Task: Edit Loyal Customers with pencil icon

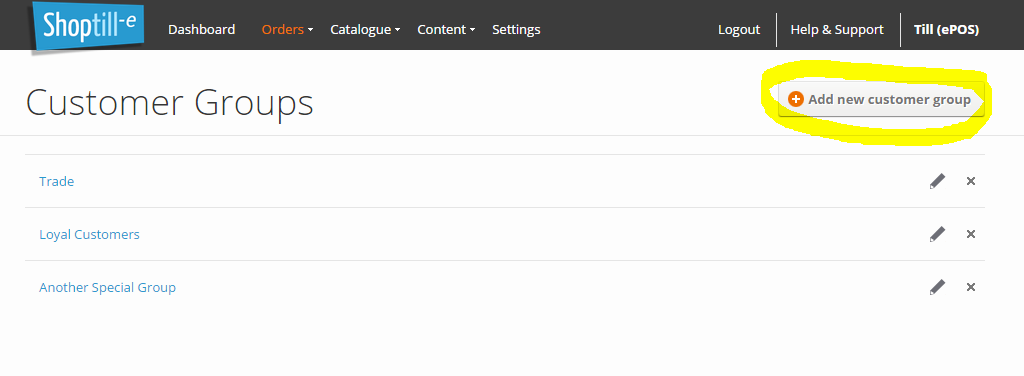Action: (937, 234)
